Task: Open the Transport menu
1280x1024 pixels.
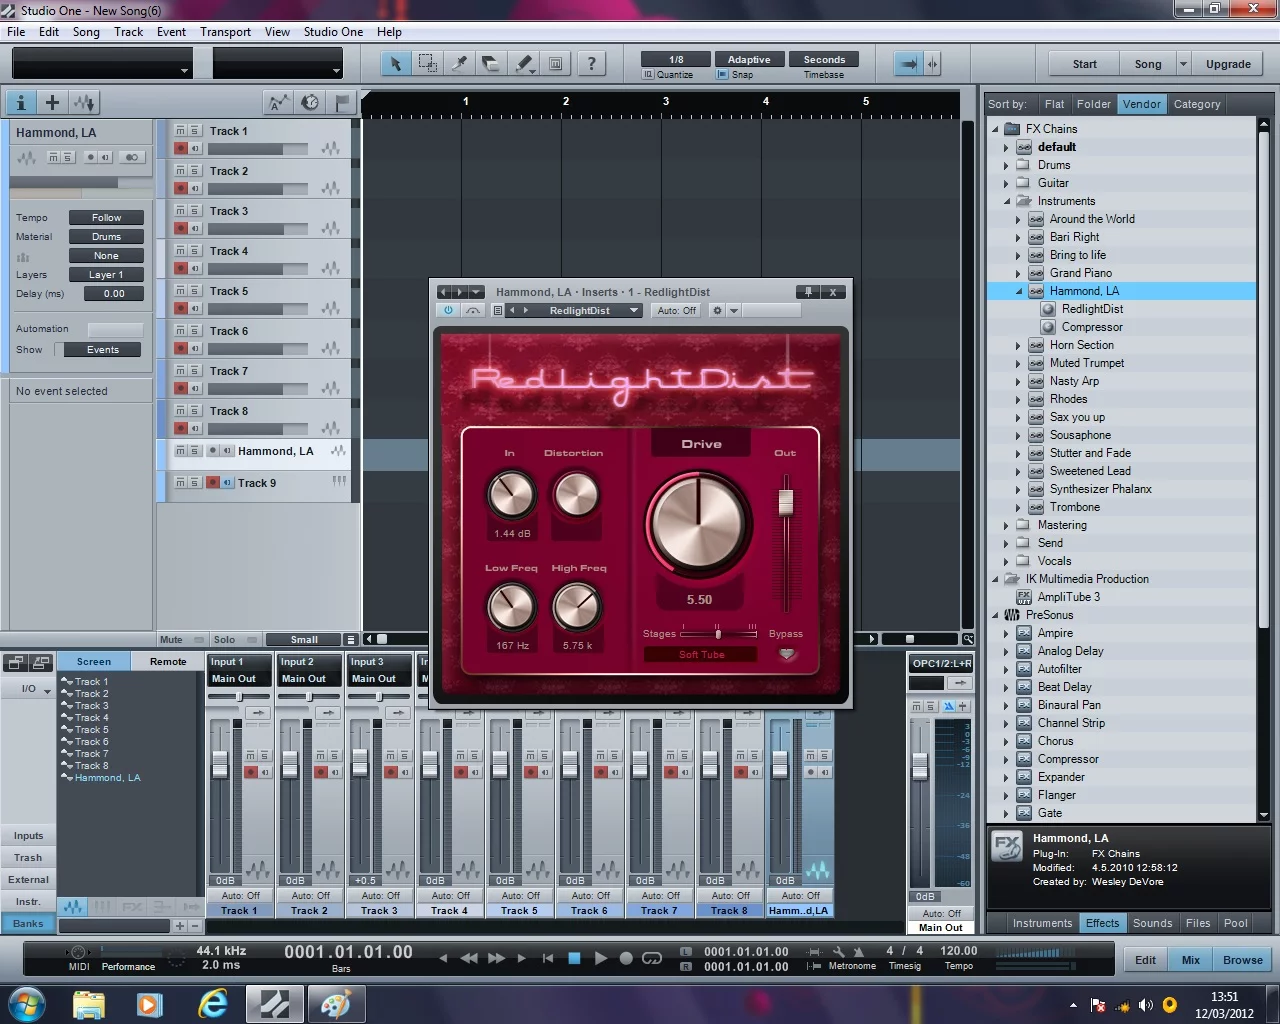Action: click(x=225, y=31)
